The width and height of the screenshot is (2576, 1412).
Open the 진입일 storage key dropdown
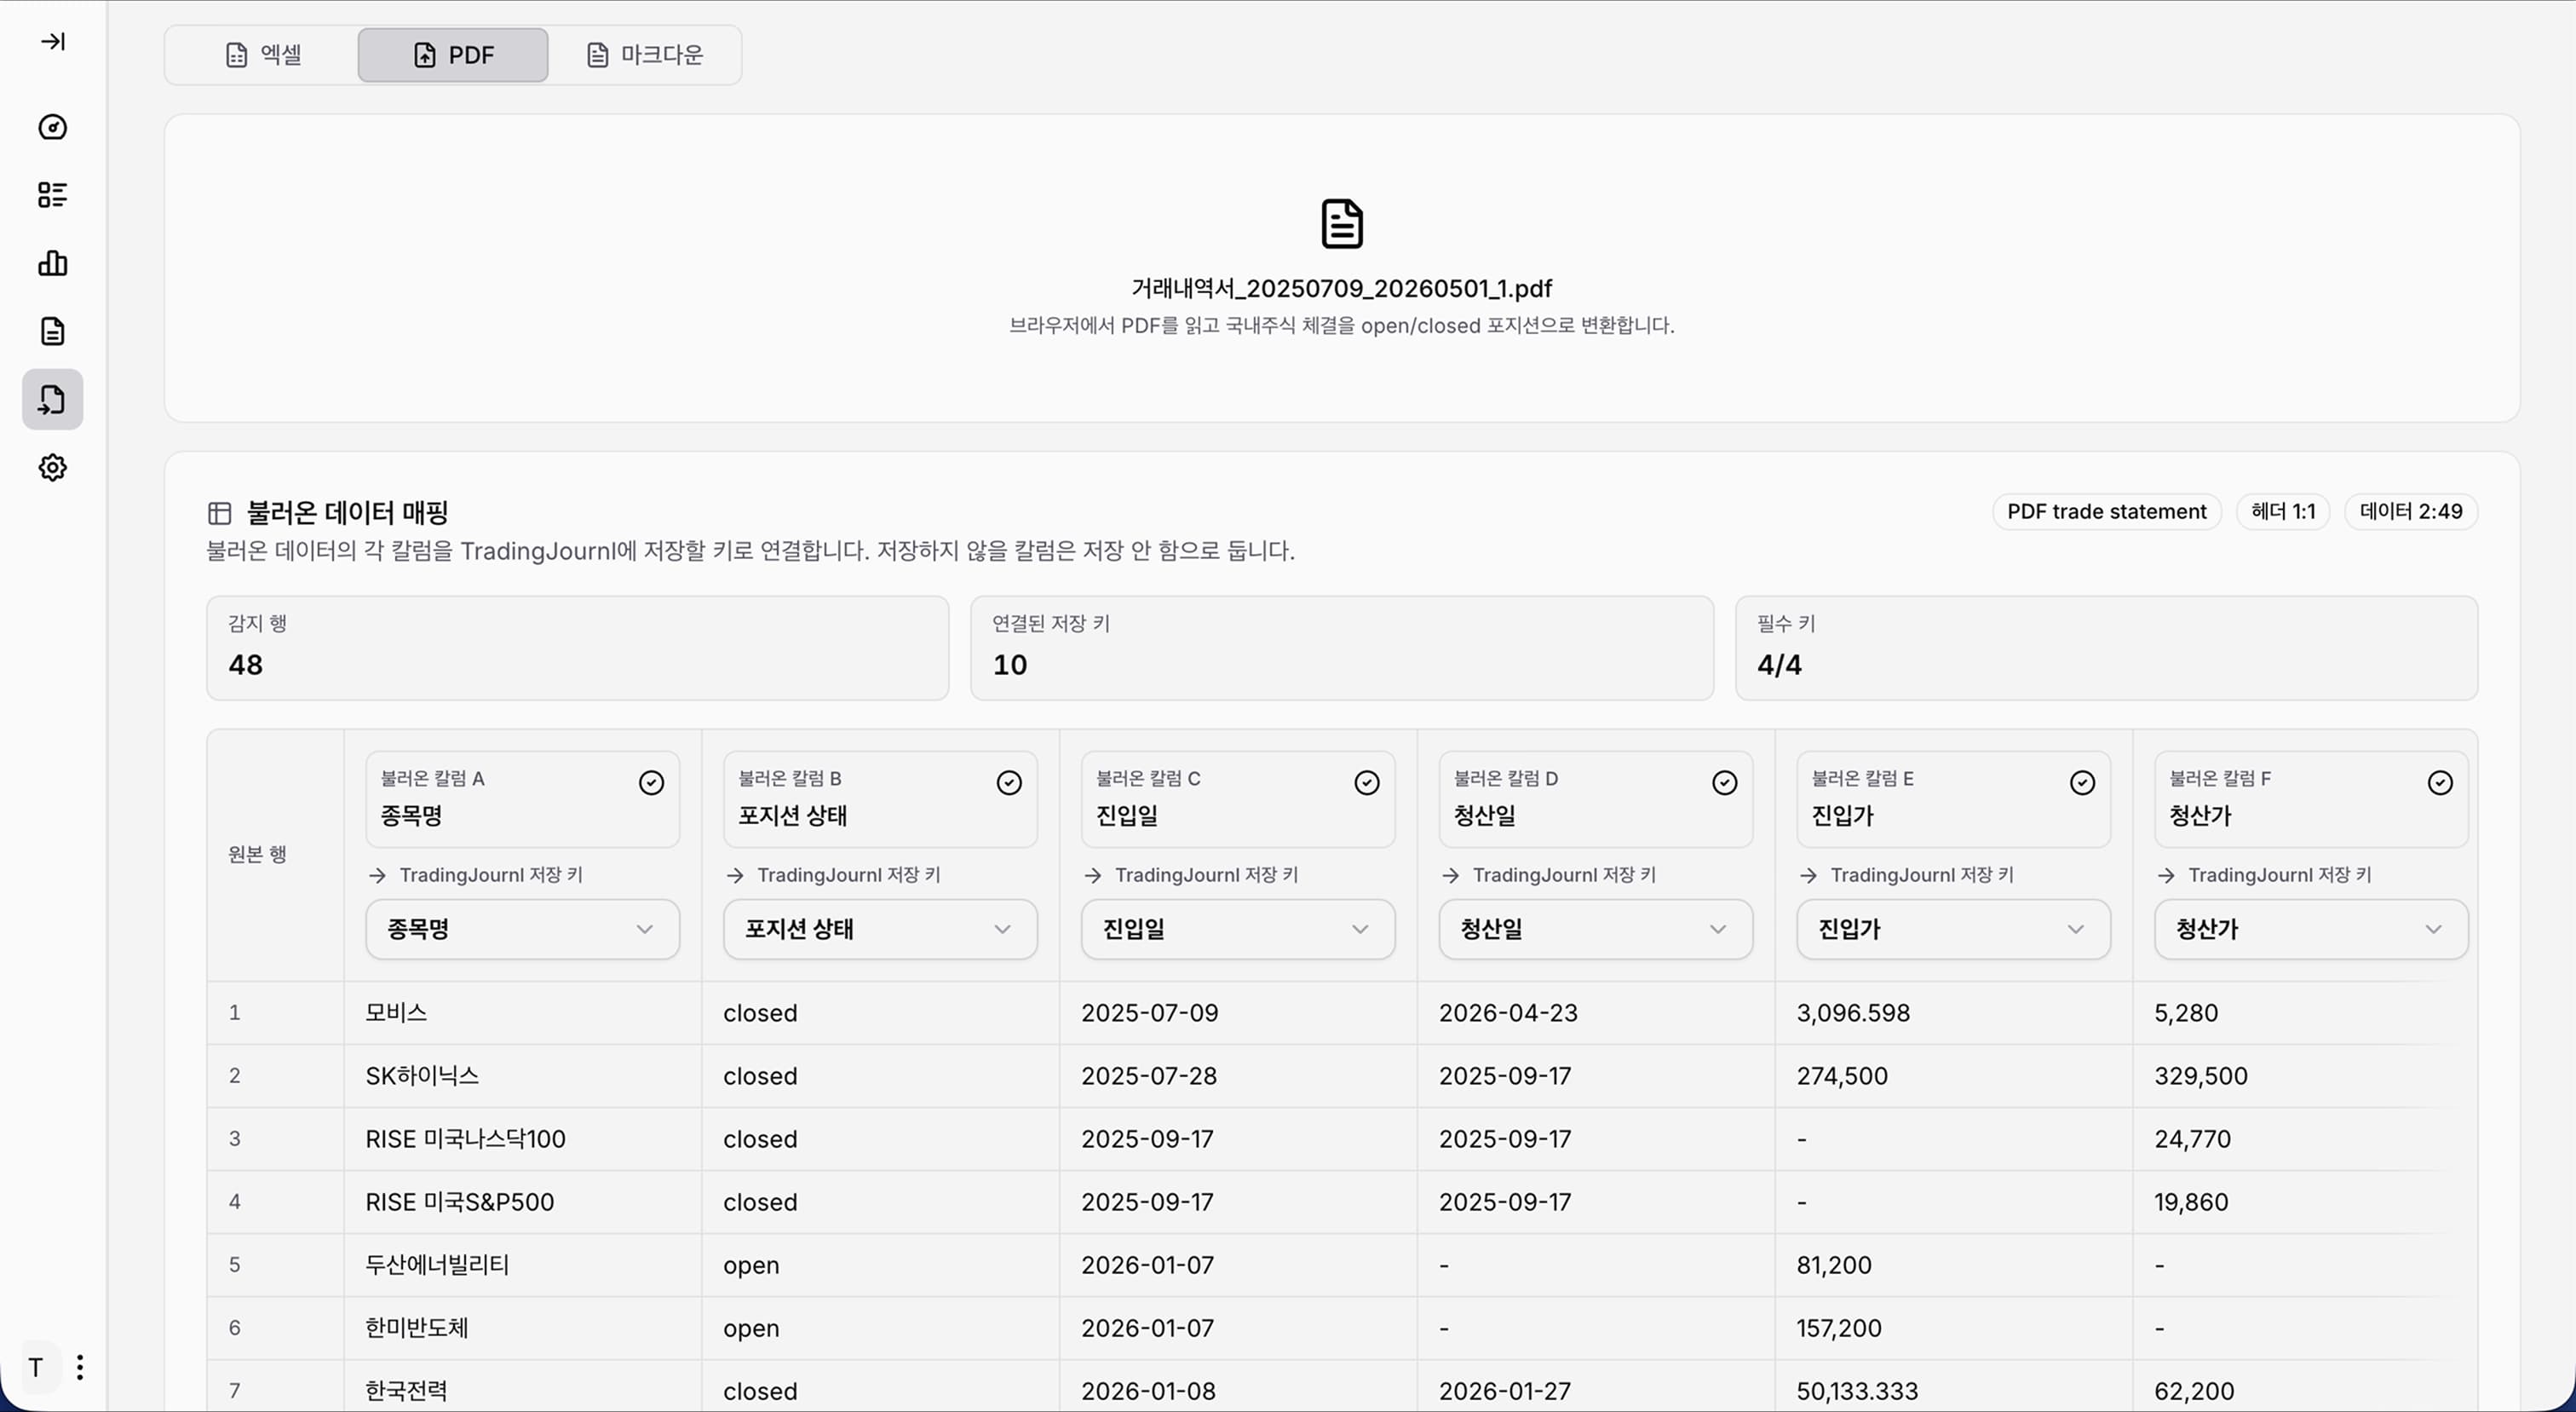(x=1238, y=929)
